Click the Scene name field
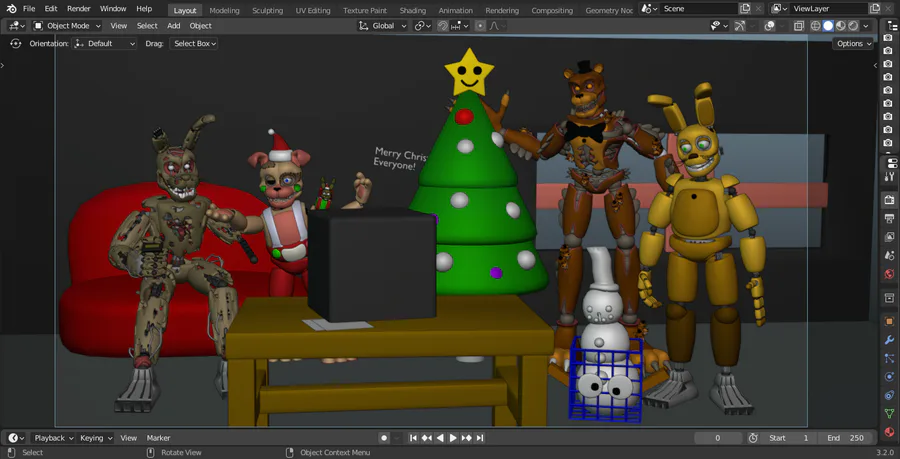The width and height of the screenshot is (900, 459). pos(698,9)
